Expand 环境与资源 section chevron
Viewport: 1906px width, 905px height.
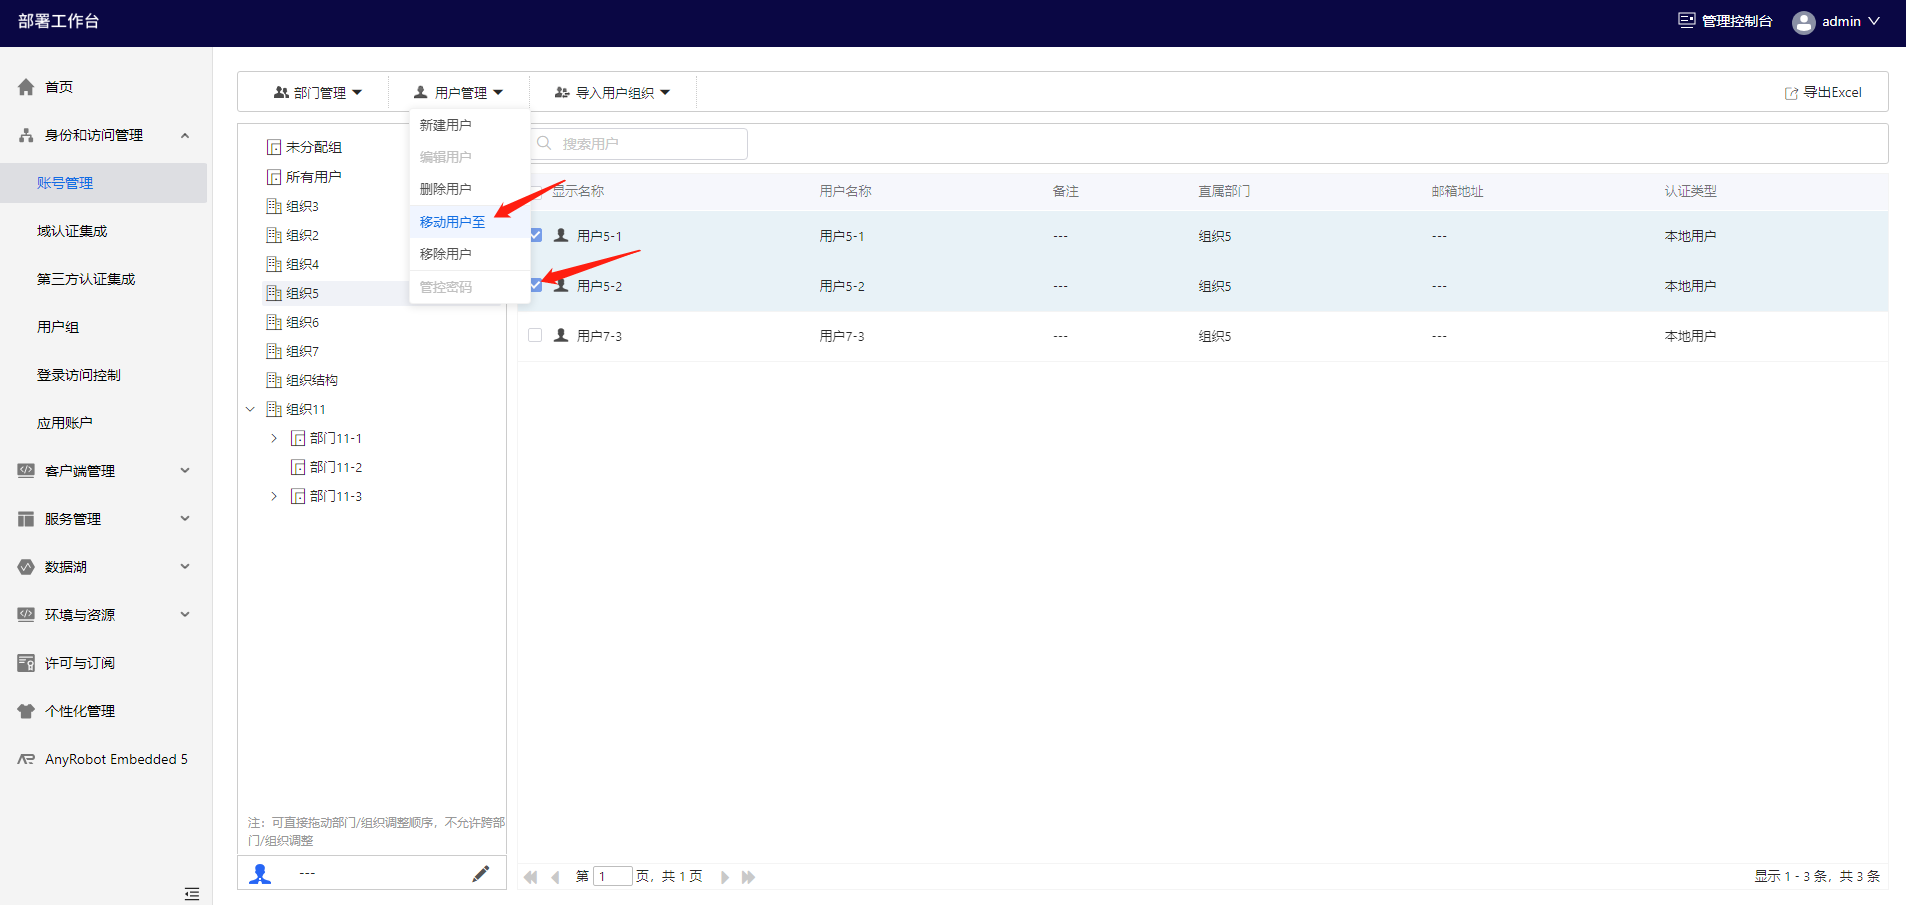pos(185,615)
